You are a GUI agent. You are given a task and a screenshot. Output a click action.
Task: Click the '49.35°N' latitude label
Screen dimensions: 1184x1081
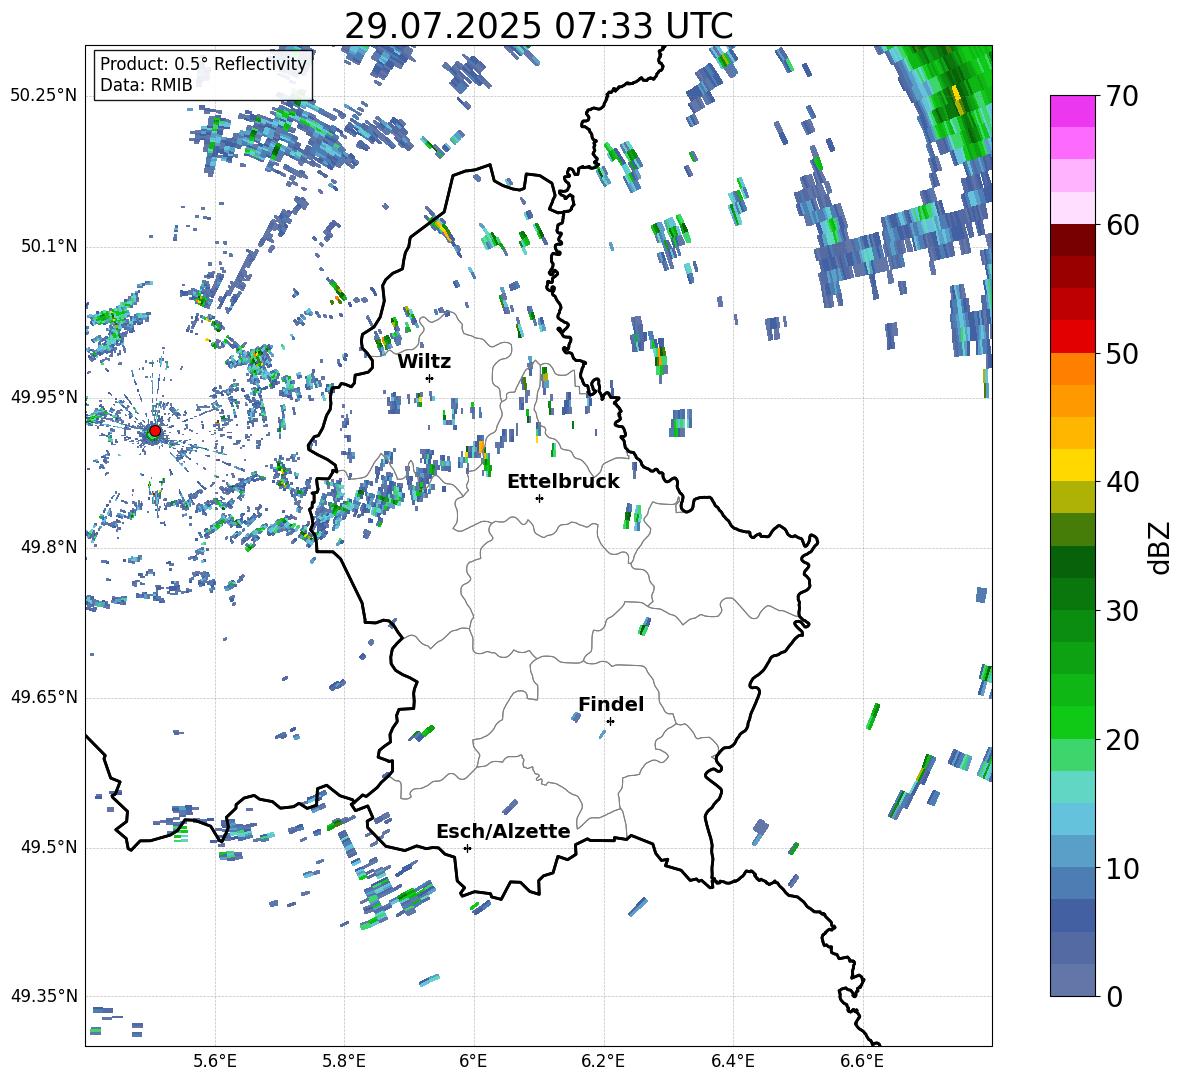[44, 996]
